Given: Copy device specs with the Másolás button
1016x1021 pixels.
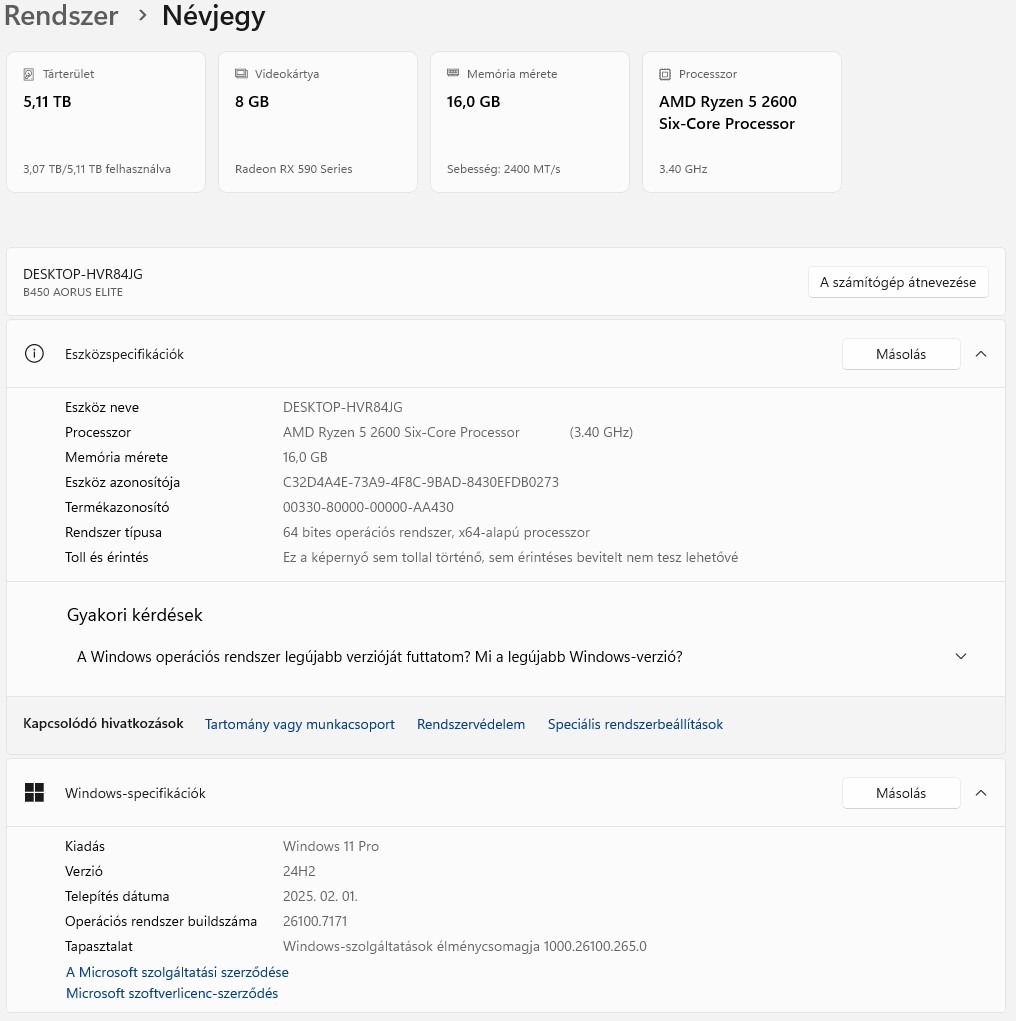Looking at the screenshot, I should pos(900,354).
